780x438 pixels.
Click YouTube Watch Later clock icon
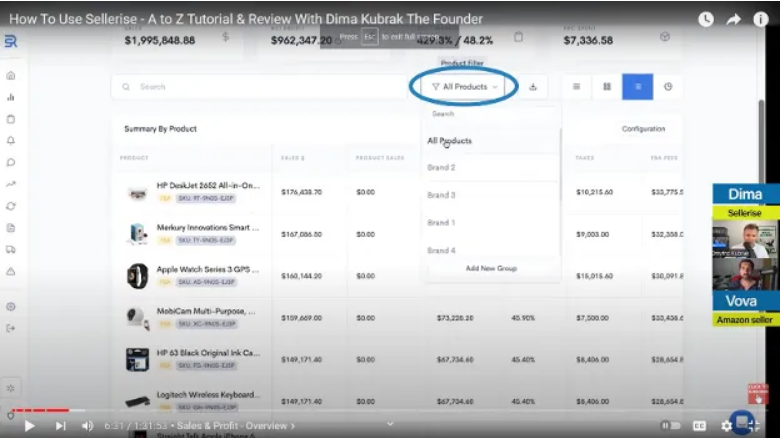(706, 19)
